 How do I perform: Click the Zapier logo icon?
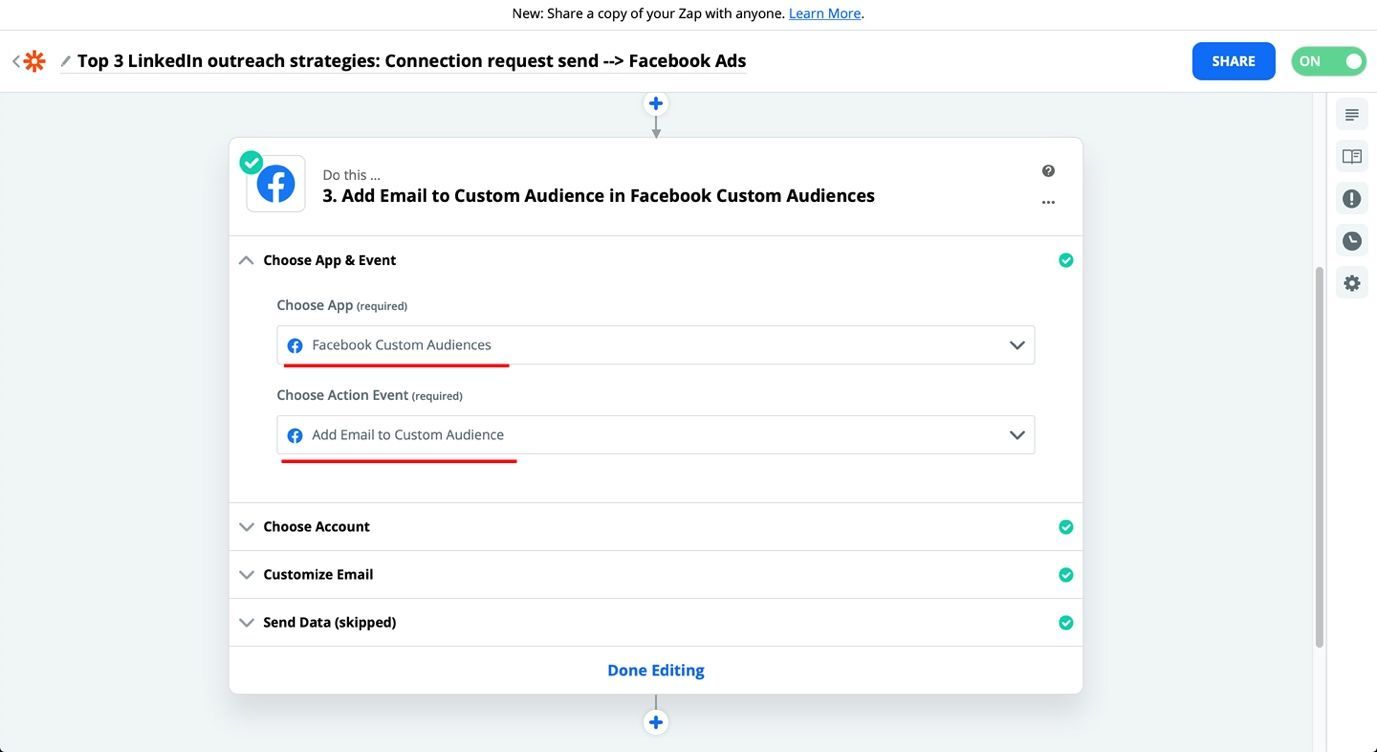[x=34, y=61]
